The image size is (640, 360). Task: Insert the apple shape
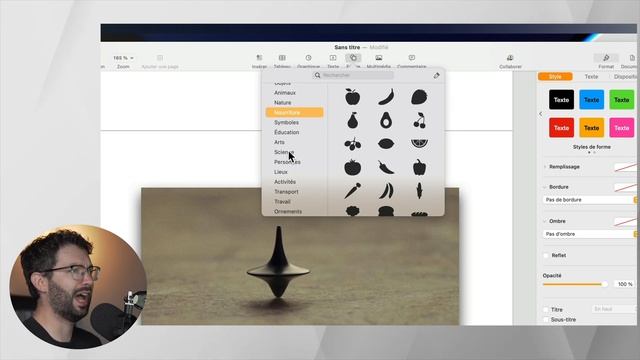click(x=352, y=97)
